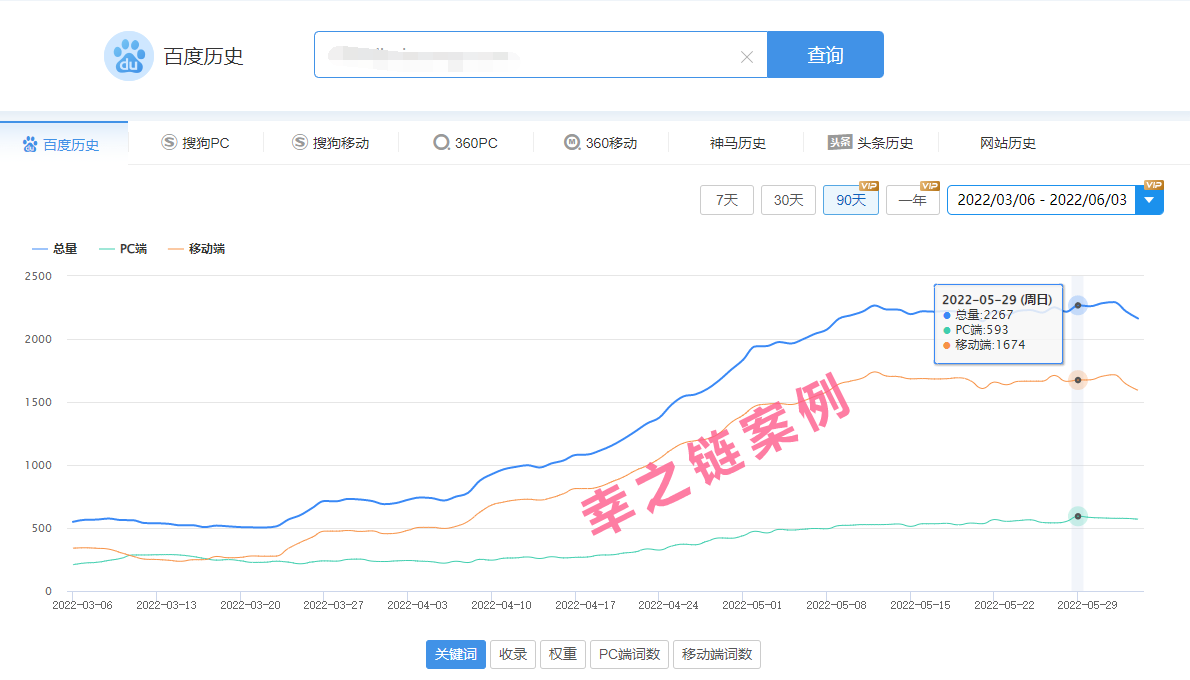Toggle the PC端 legend series
1190x680 pixels.
coord(123,249)
